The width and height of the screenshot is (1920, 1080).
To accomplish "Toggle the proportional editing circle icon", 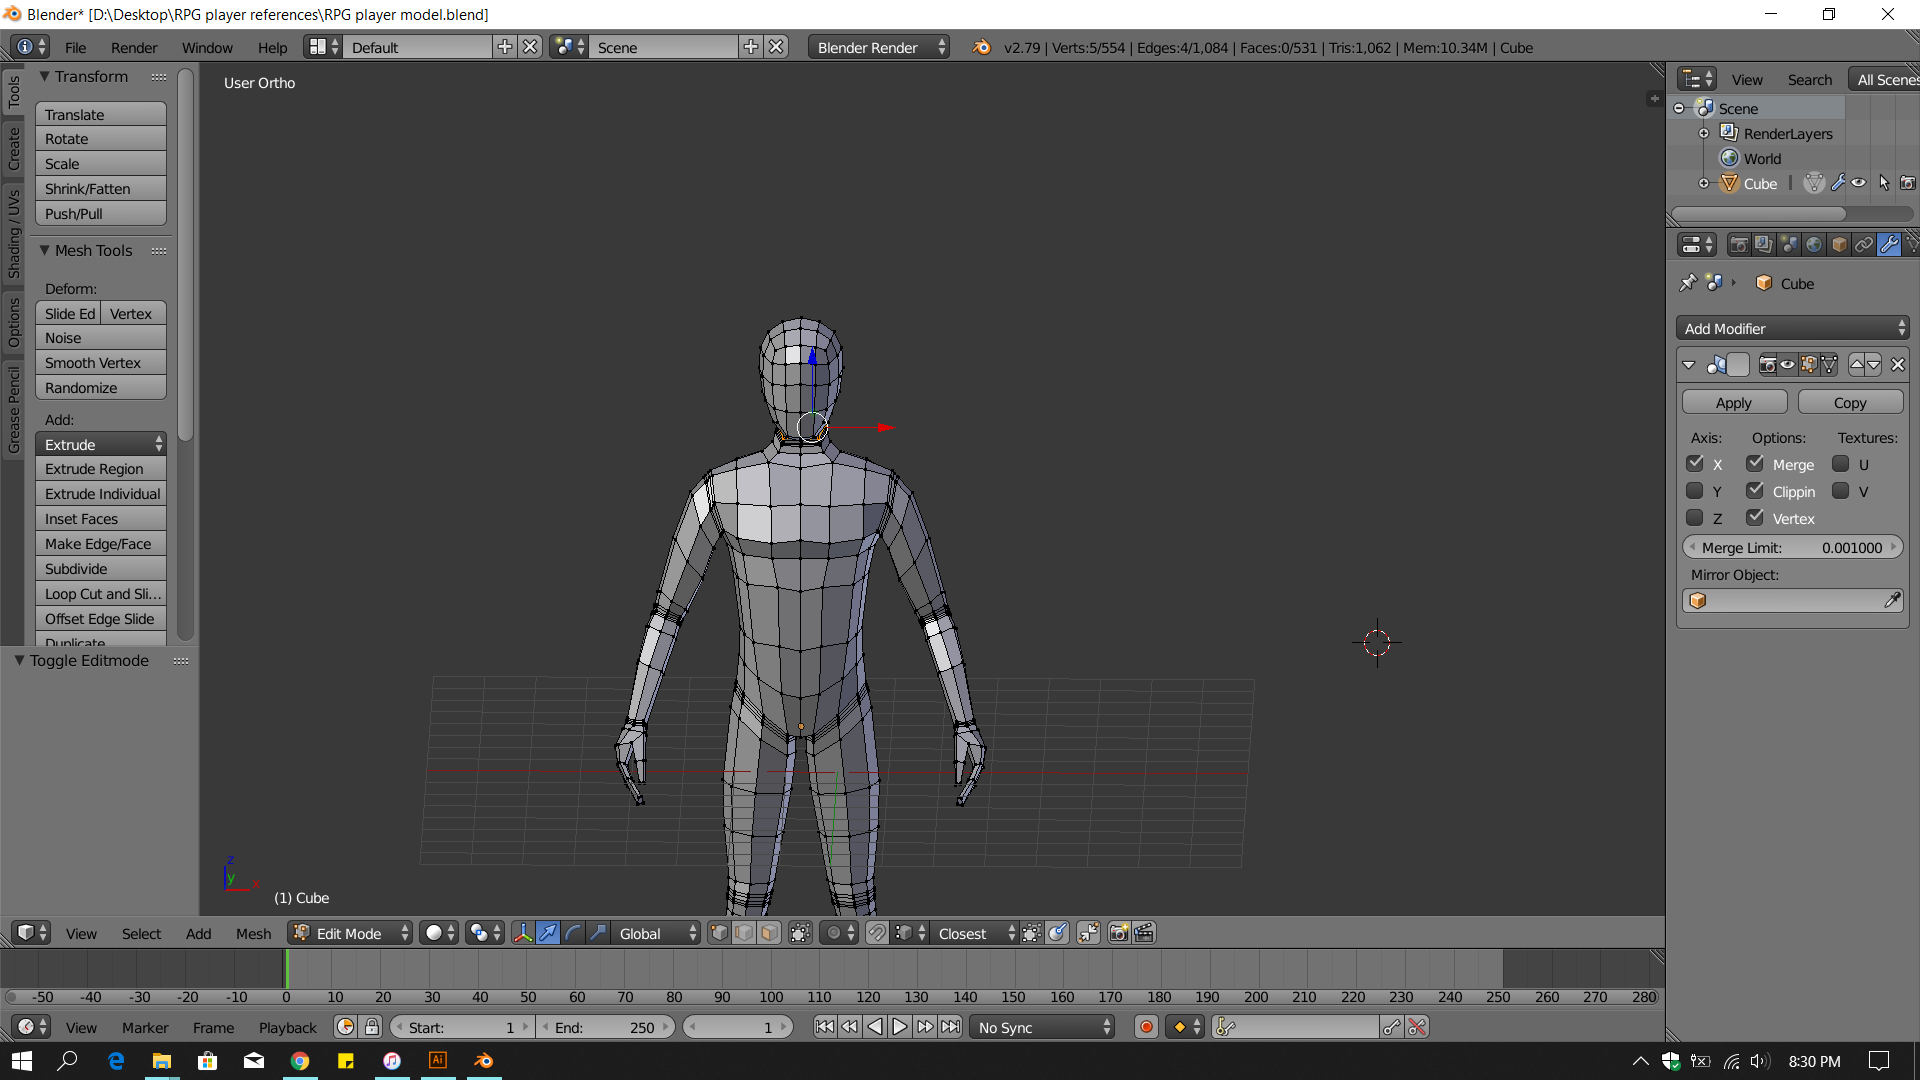I will click(834, 933).
